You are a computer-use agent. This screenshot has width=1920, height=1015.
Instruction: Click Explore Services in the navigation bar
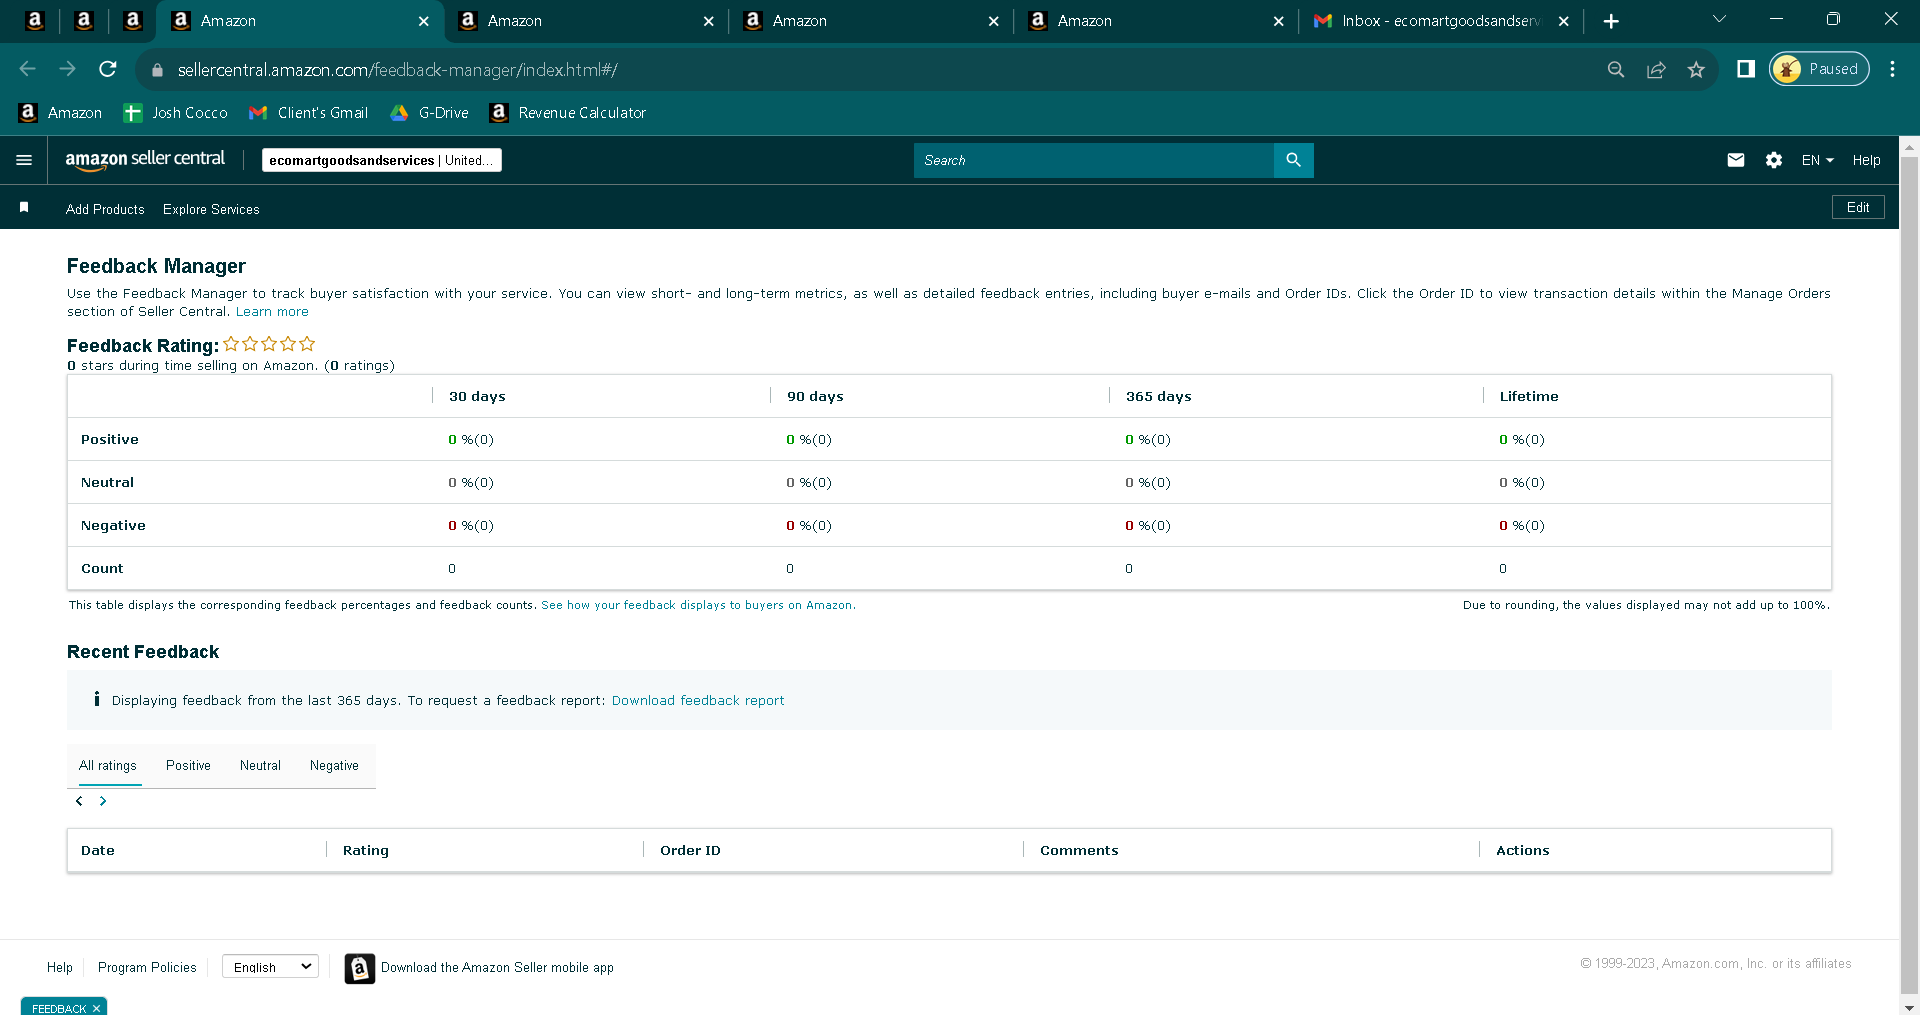211,209
